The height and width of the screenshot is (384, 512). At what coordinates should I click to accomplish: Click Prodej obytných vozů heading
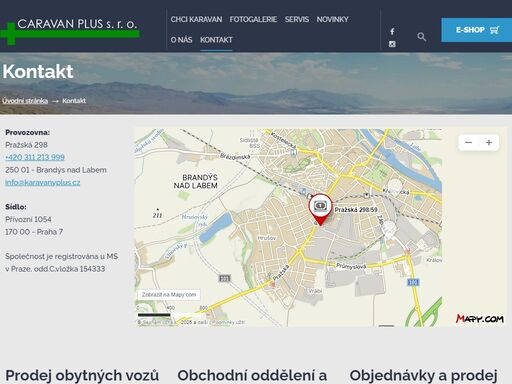82,375
